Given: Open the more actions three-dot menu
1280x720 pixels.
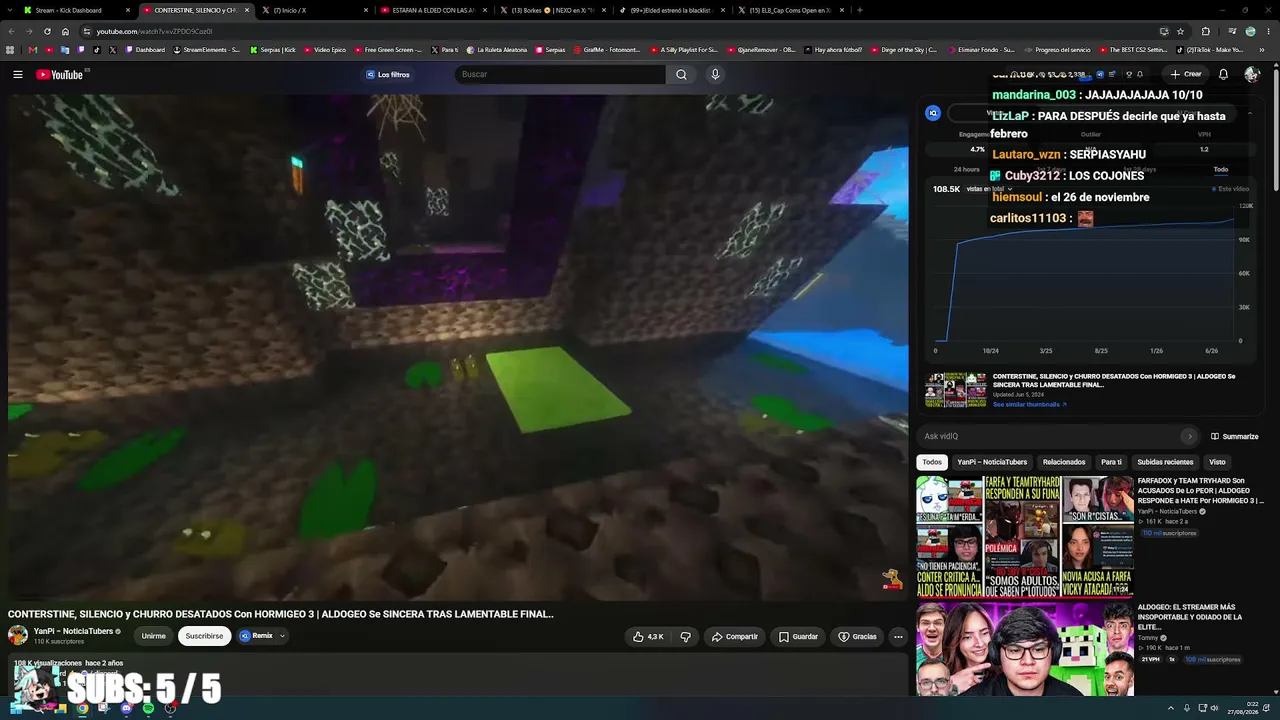Looking at the screenshot, I should pos(898,636).
